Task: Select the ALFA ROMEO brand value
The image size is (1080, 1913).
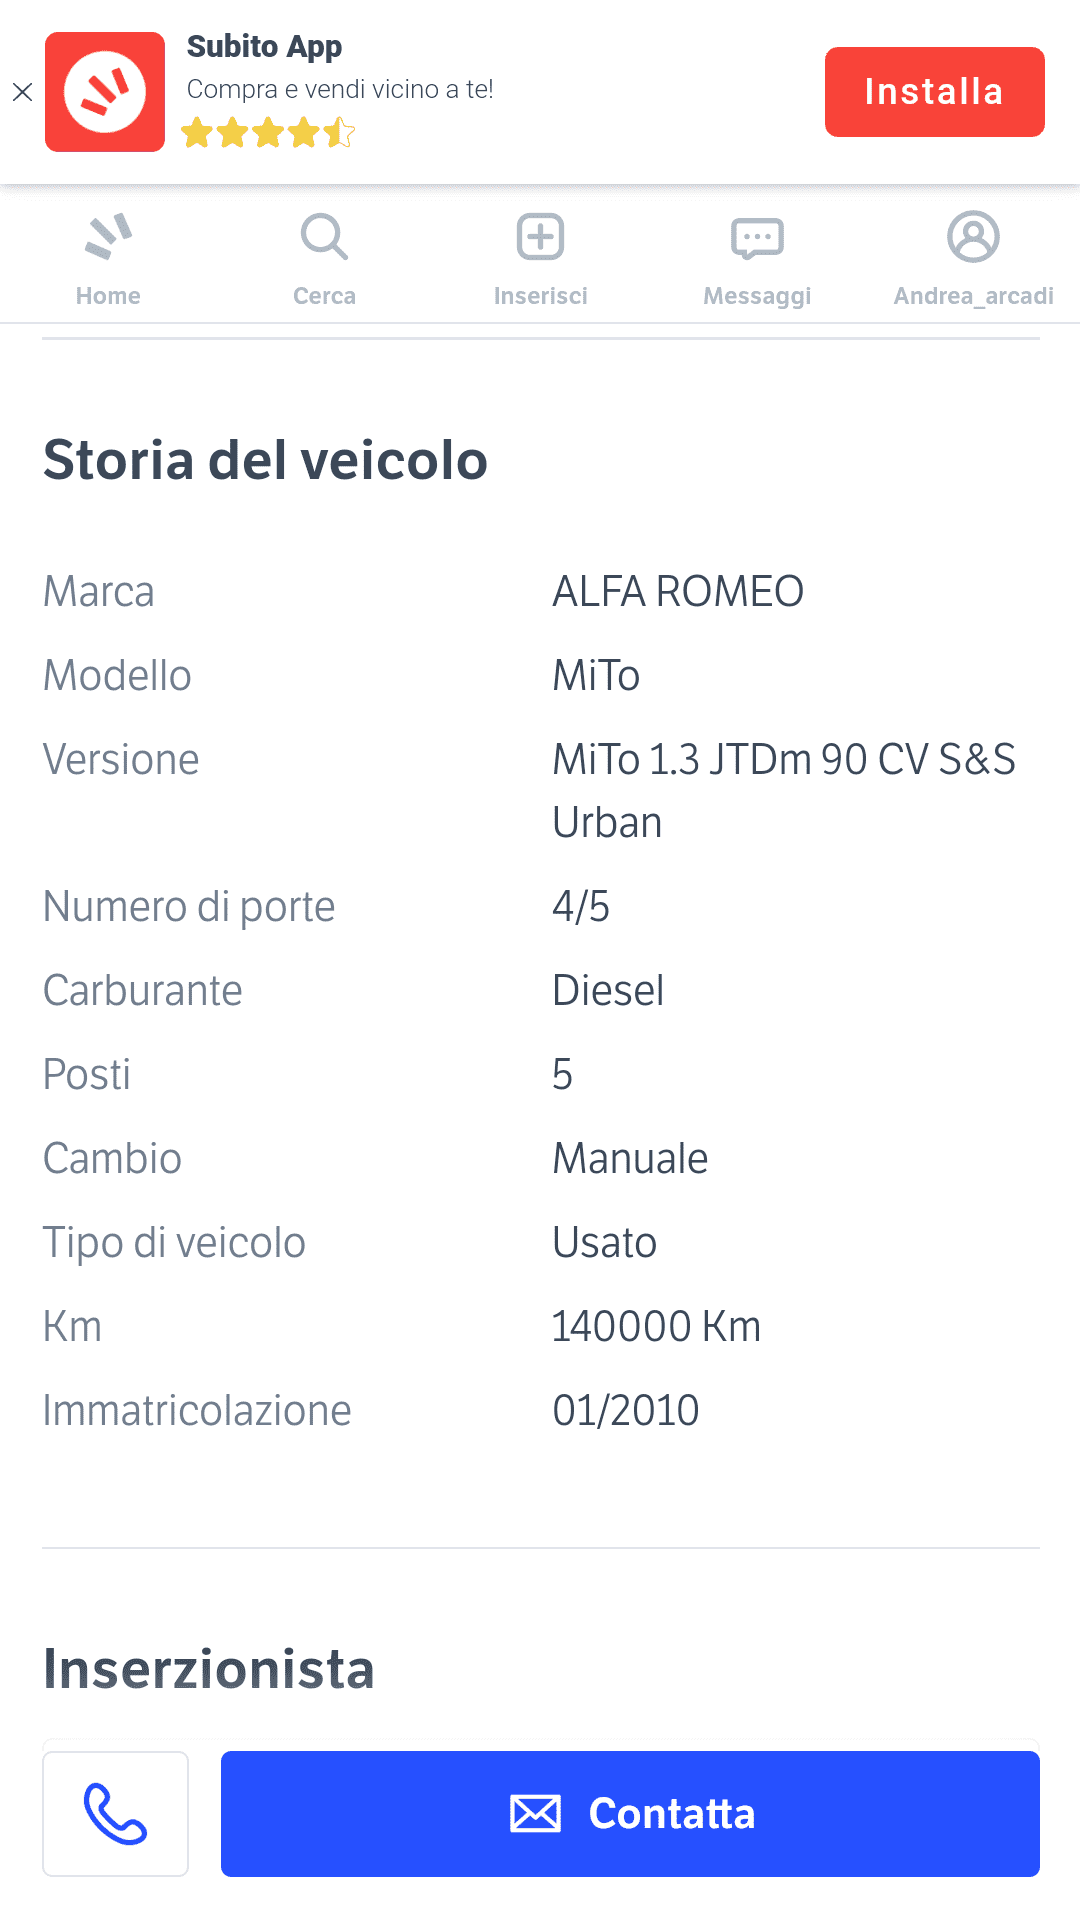Action: click(678, 592)
